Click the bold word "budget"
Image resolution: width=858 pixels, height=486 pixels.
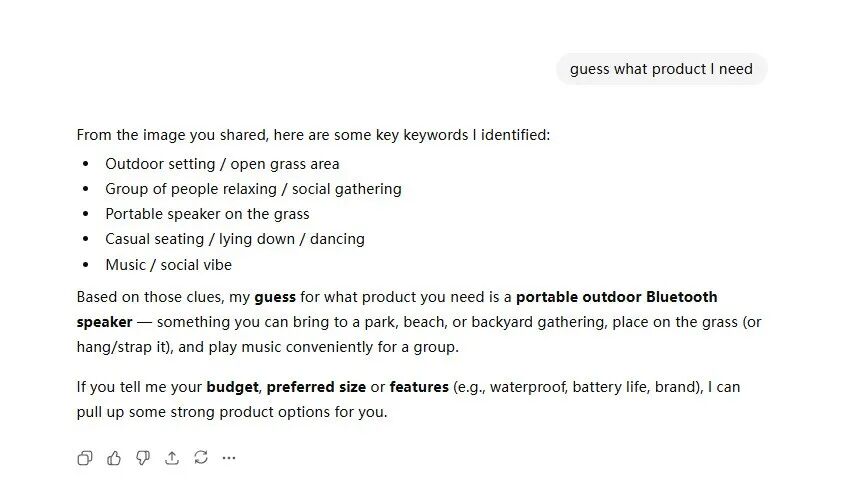232,387
